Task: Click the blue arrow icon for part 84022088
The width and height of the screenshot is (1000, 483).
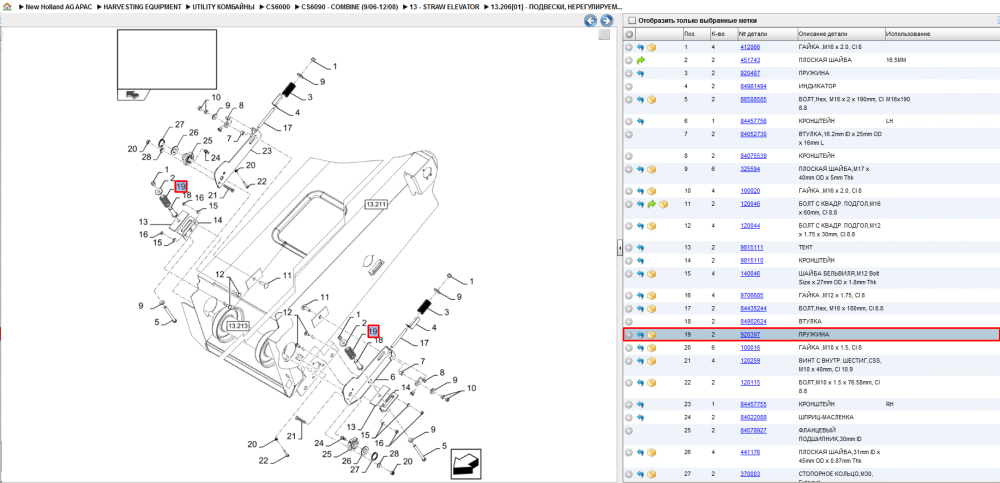Action: click(640, 417)
